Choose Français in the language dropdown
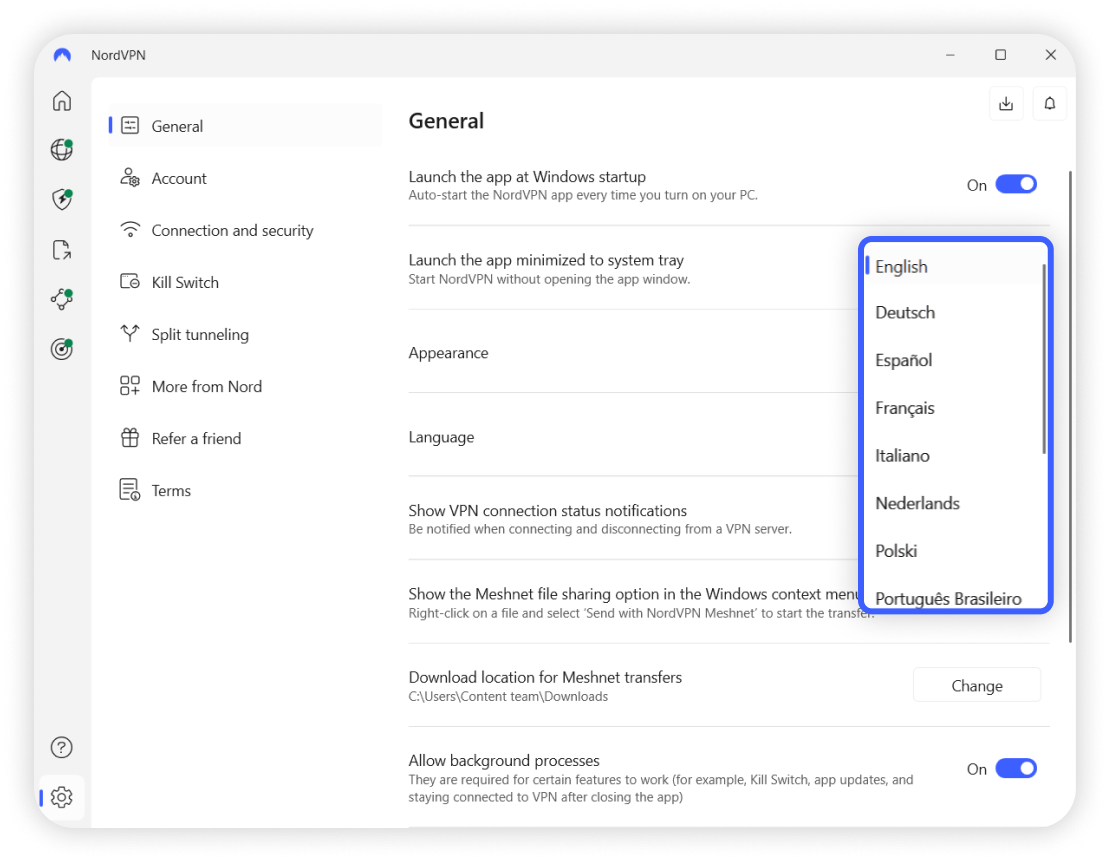 pyautogui.click(x=905, y=408)
